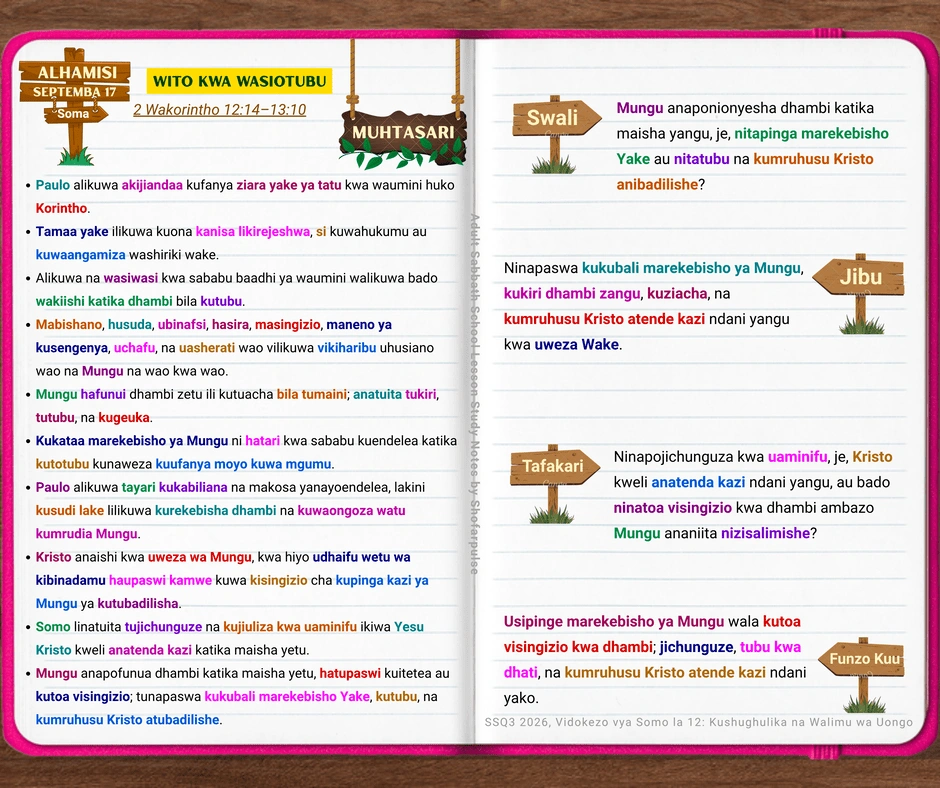Viewport: 940px width, 788px height.
Task: Click the phrase kurekebisha dhambi
Action: 215,511
